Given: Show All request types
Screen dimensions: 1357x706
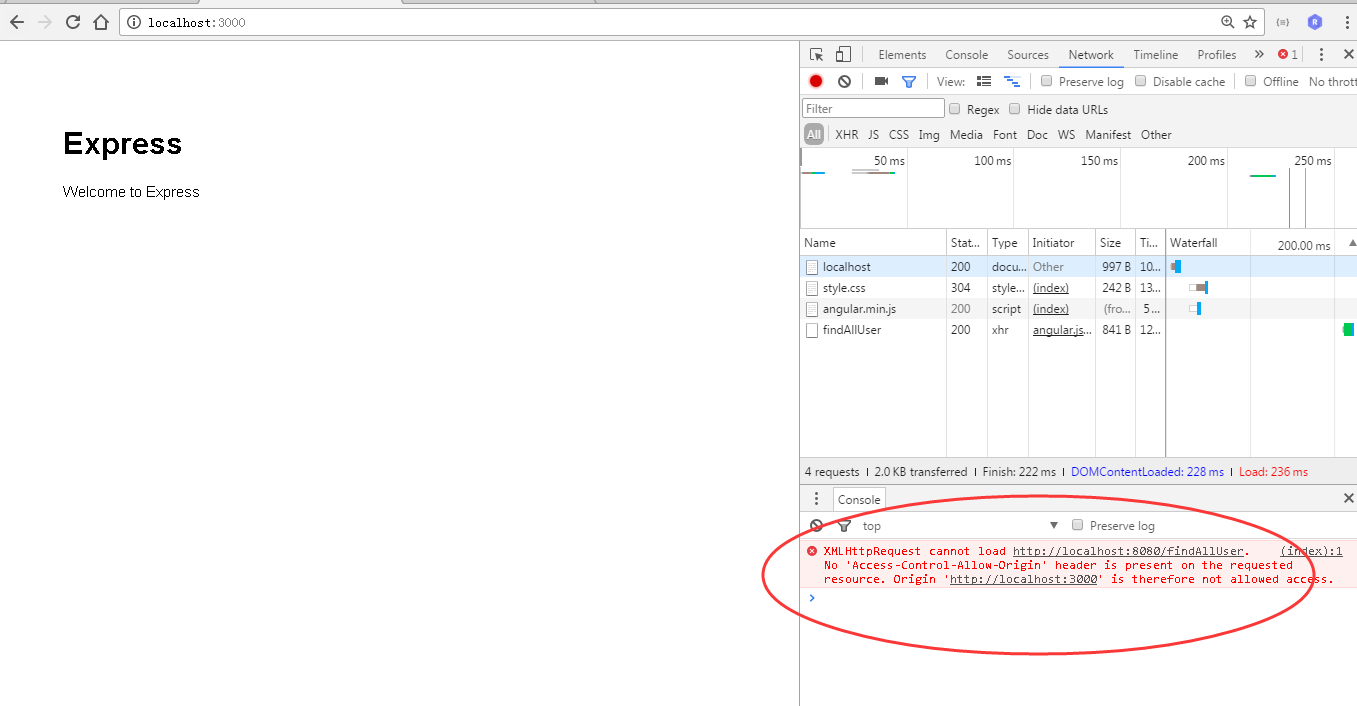Looking at the screenshot, I should pyautogui.click(x=814, y=135).
